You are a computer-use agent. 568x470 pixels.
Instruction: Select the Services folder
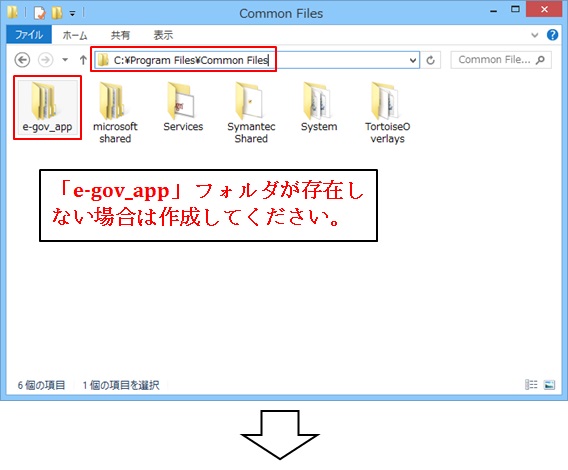pos(183,107)
